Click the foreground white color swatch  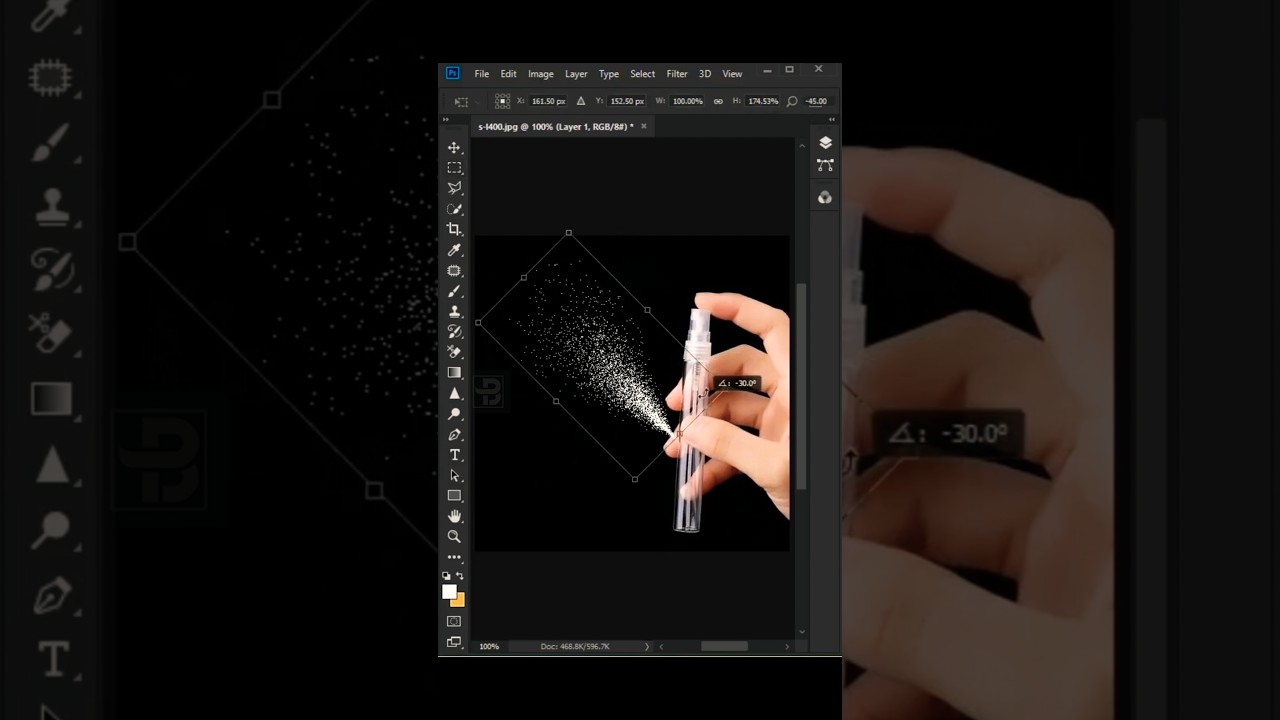(450, 592)
